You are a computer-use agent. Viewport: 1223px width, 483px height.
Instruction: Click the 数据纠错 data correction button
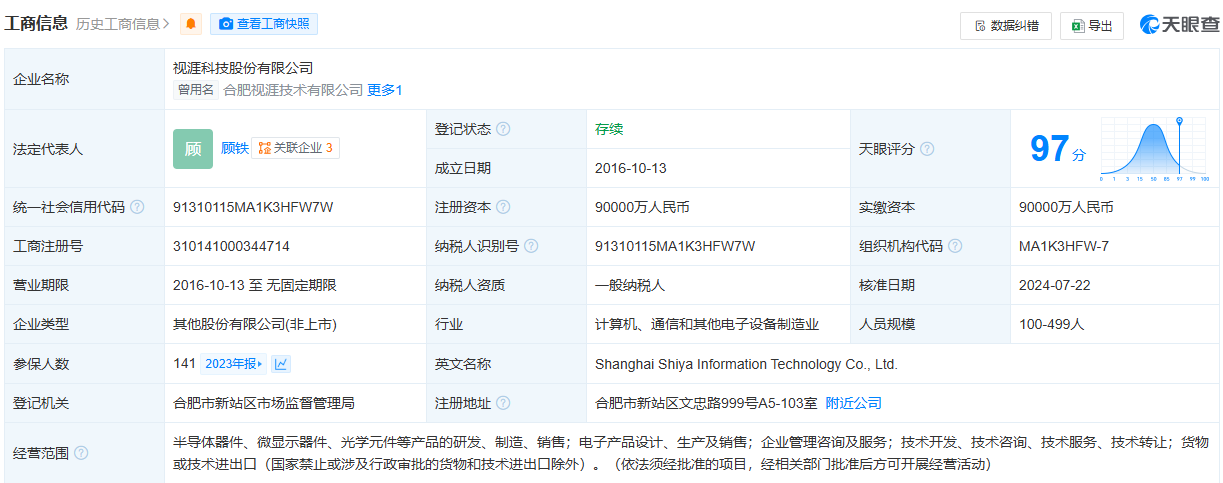[x=1005, y=26]
